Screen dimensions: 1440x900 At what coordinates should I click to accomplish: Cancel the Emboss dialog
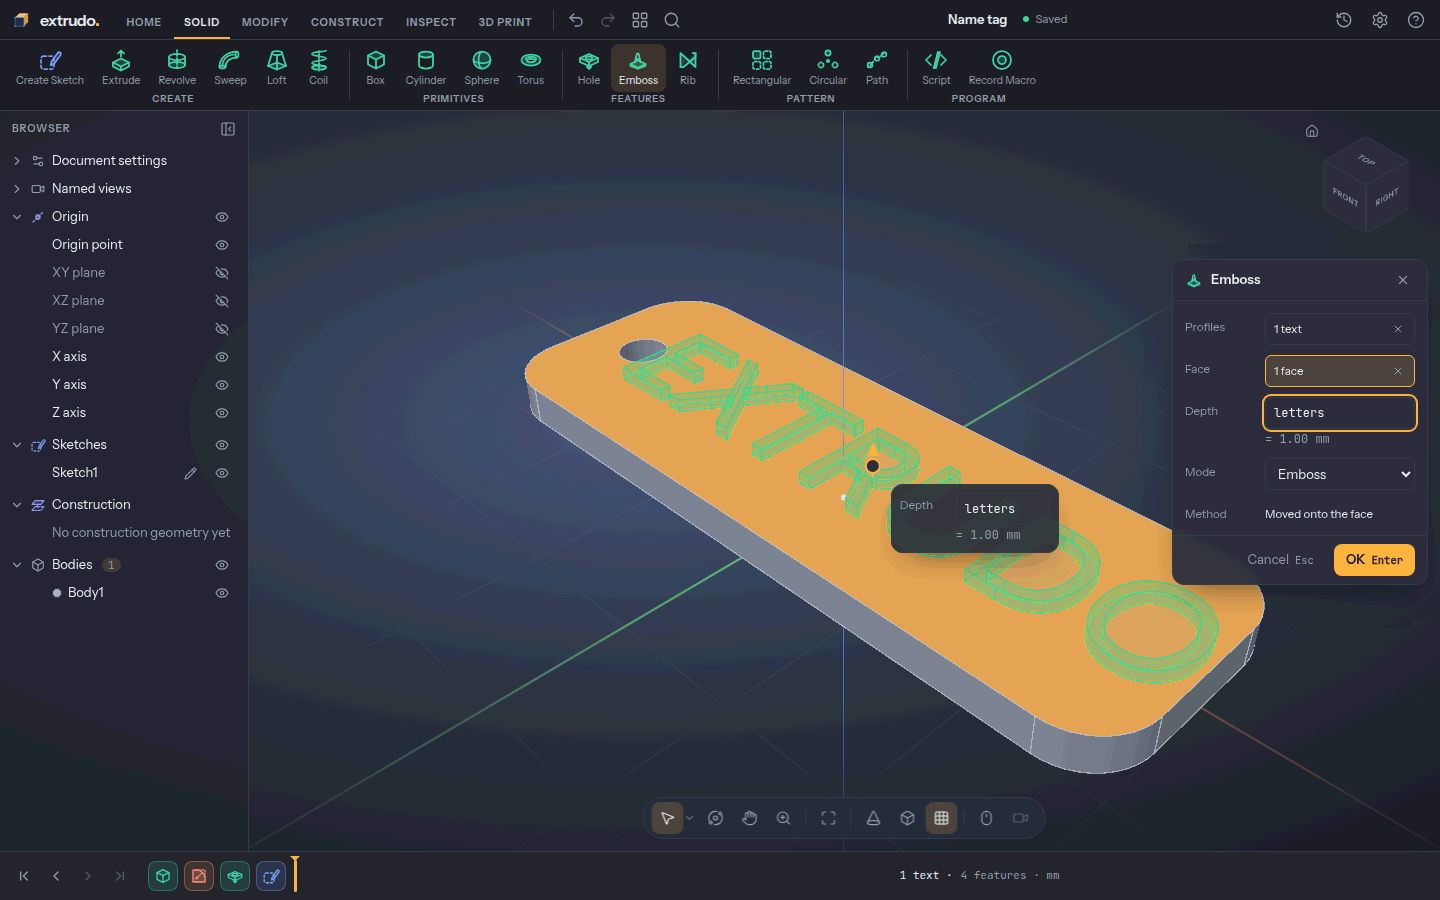click(x=1280, y=560)
